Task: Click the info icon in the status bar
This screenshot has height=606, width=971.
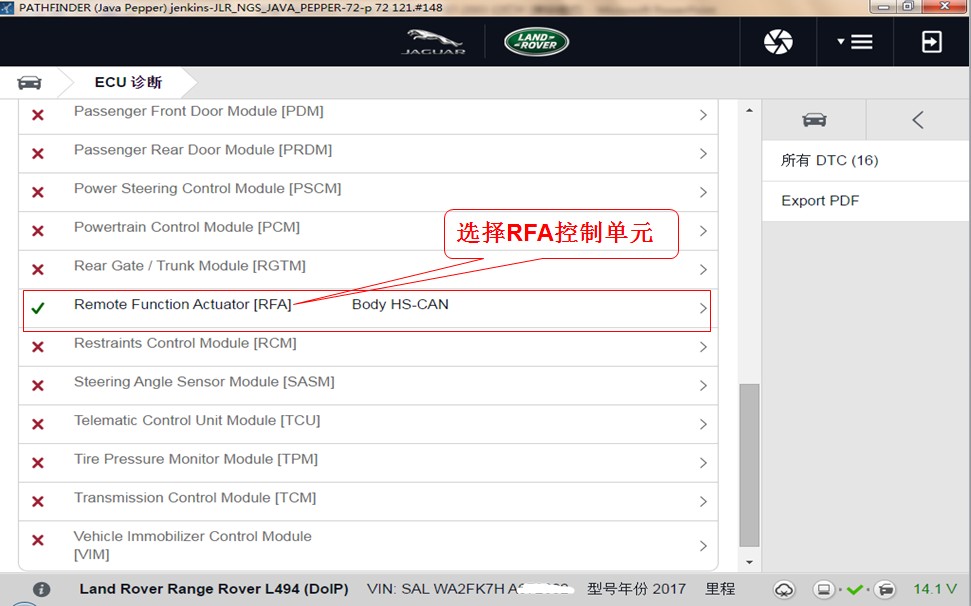Action: click(x=41, y=589)
